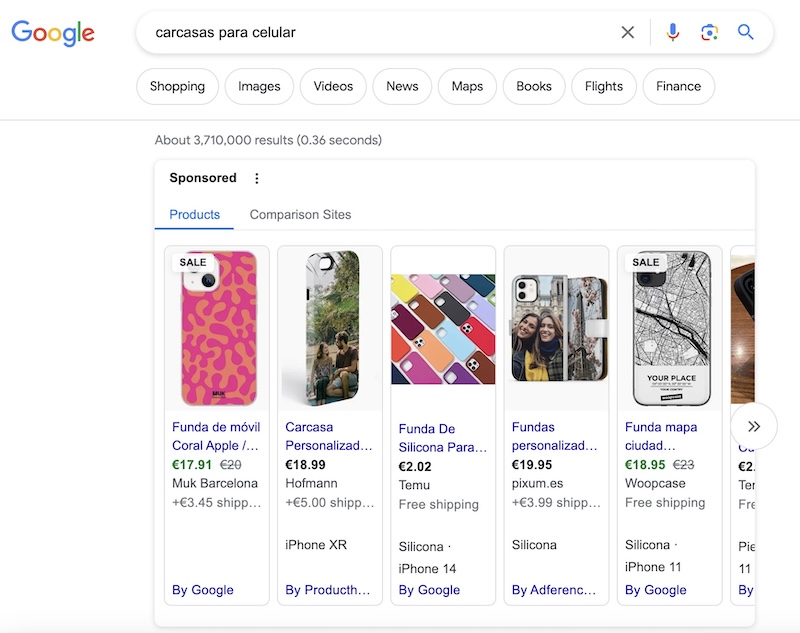Open the Carcasa Personalizada Hofmann link
Screen dimensions: 800x633
coord(329,436)
